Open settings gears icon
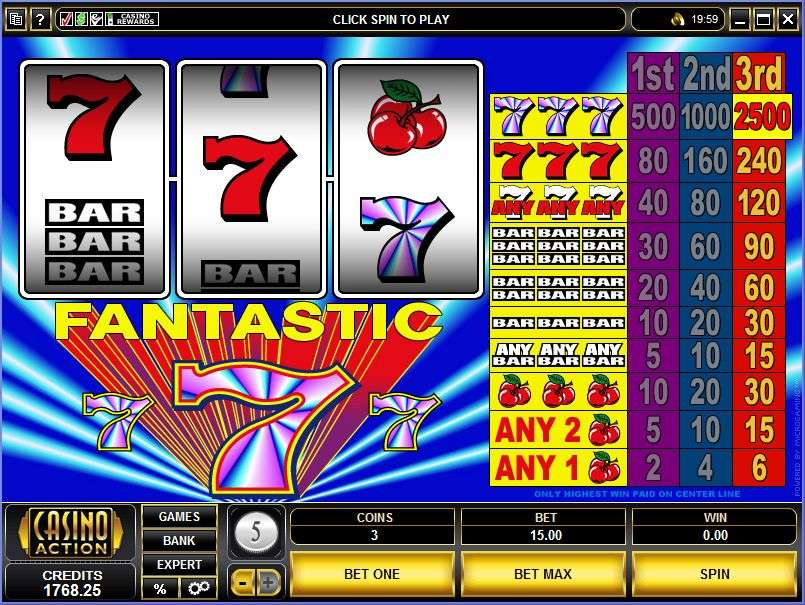This screenshot has width=805, height=605. click(x=199, y=588)
